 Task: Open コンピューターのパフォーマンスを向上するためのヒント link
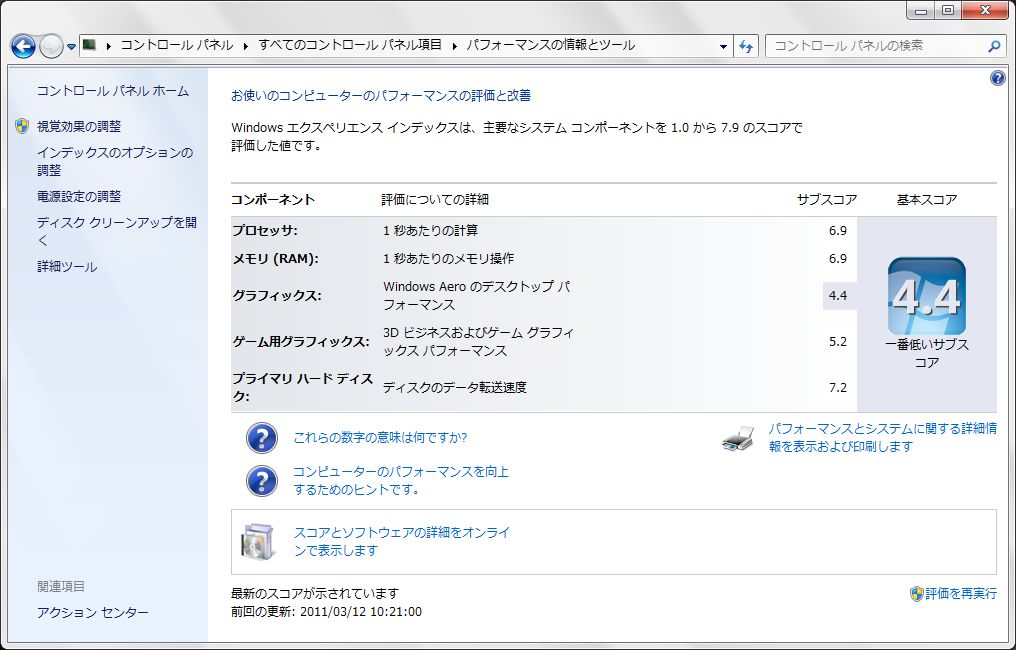(401, 480)
